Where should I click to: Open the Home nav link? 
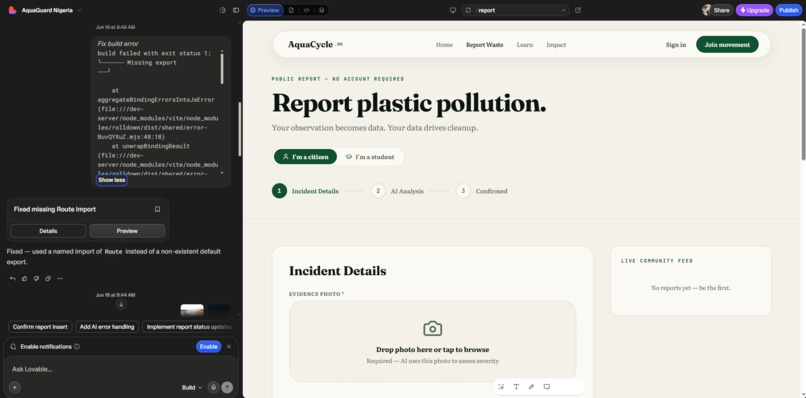point(444,45)
